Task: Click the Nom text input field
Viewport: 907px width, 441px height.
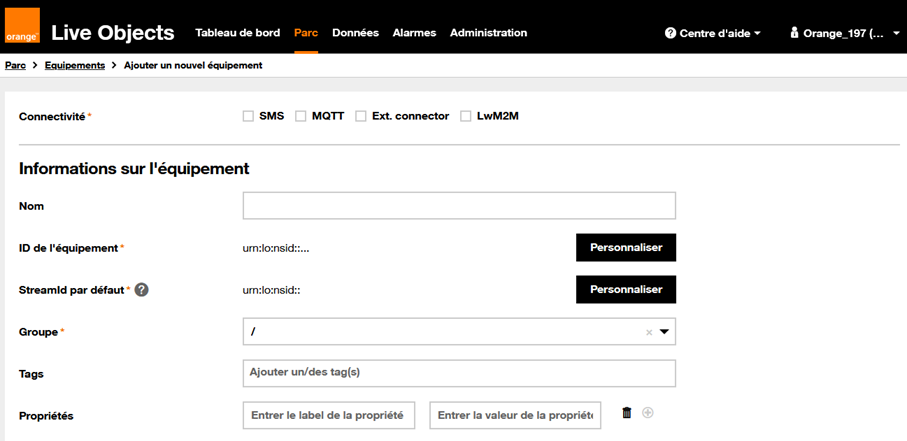Action: point(459,206)
